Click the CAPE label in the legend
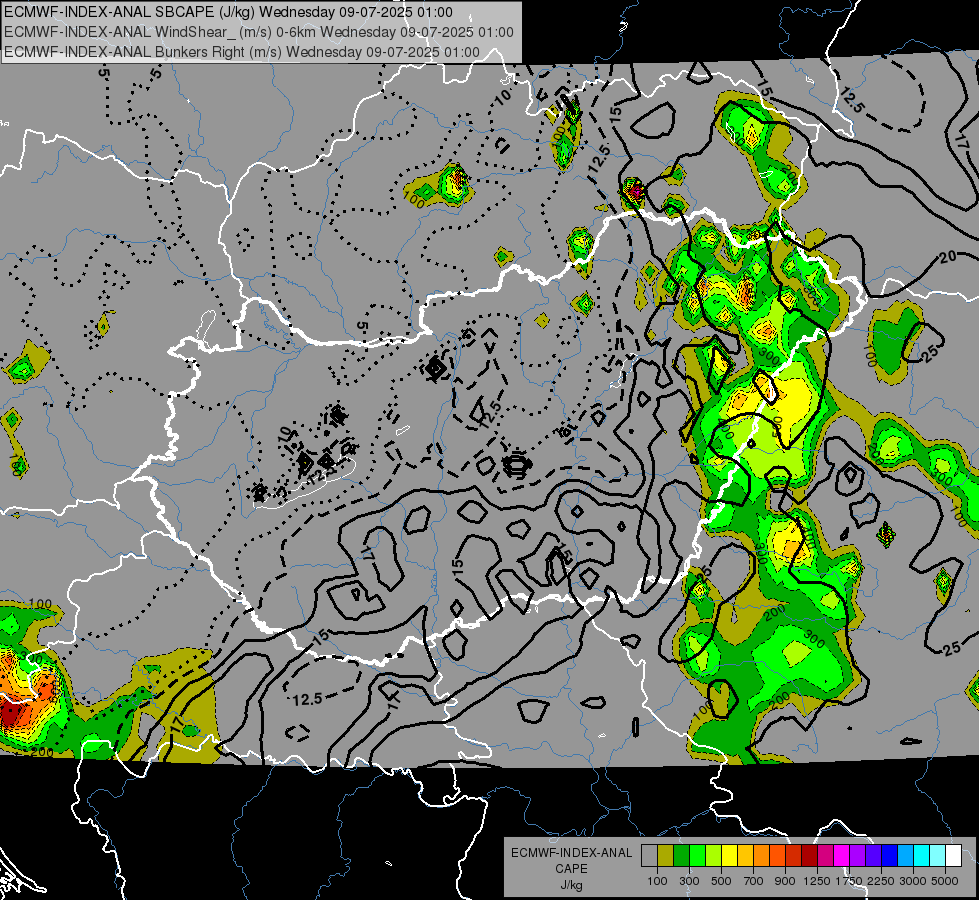979x900 pixels. tap(571, 868)
